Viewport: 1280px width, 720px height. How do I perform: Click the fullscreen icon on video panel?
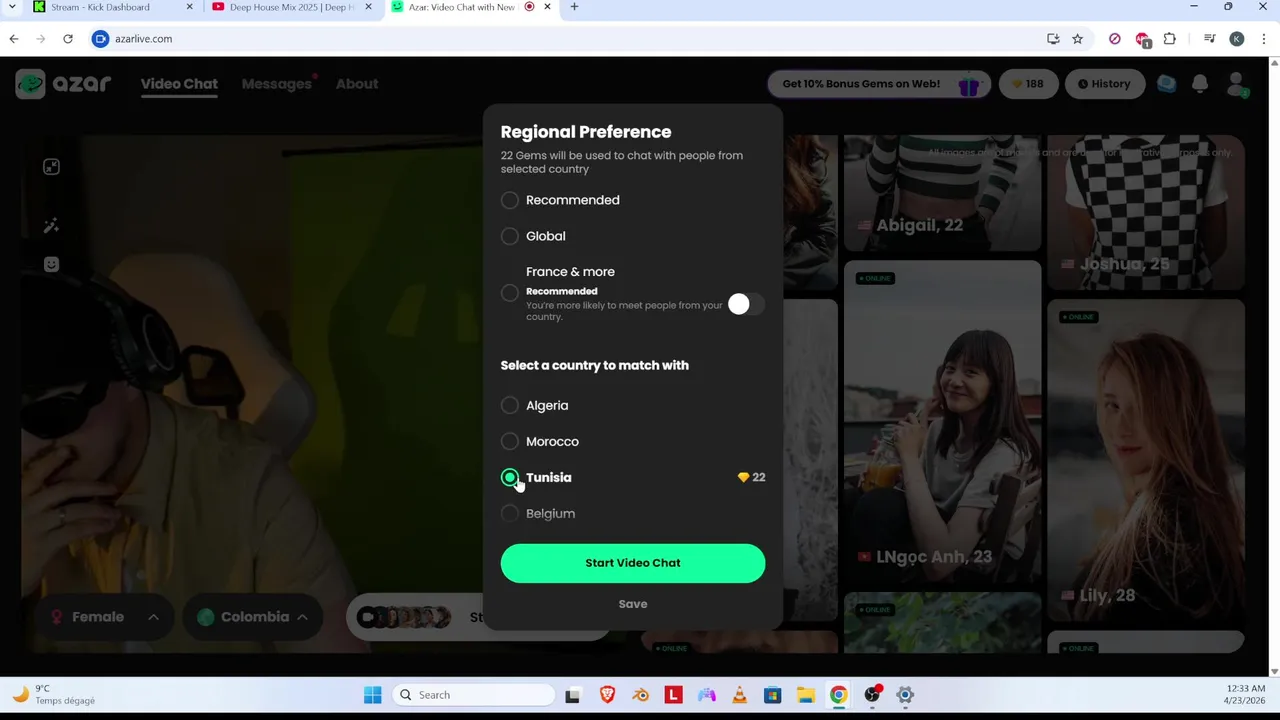point(51,167)
